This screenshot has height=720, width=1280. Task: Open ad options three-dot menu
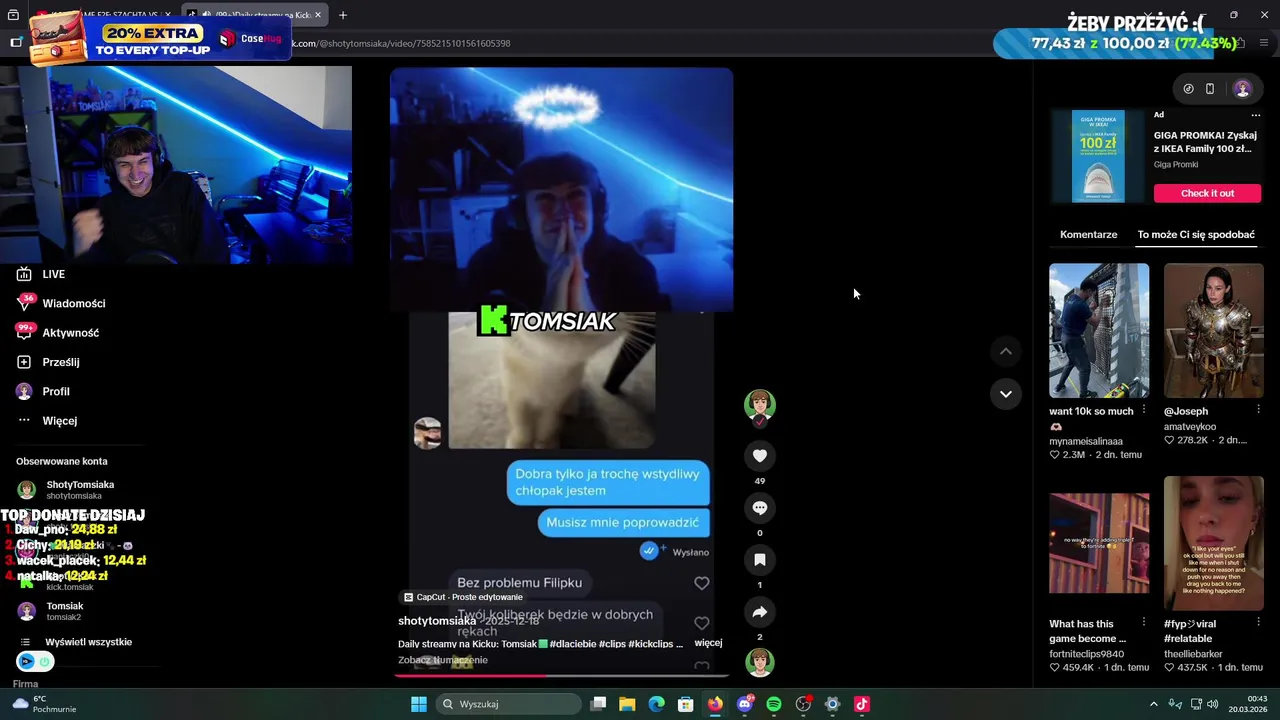click(x=1258, y=115)
